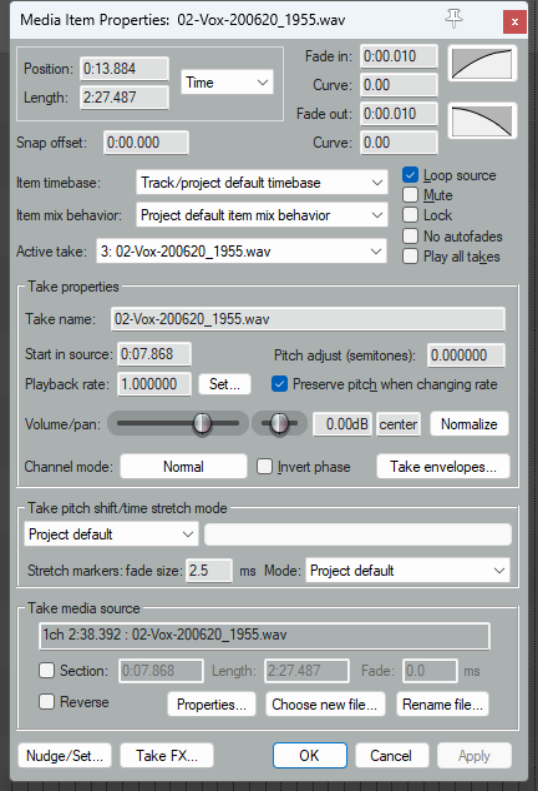The height and width of the screenshot is (791, 538).
Task: Close the Media Item Properties dialog
Action: click(515, 22)
